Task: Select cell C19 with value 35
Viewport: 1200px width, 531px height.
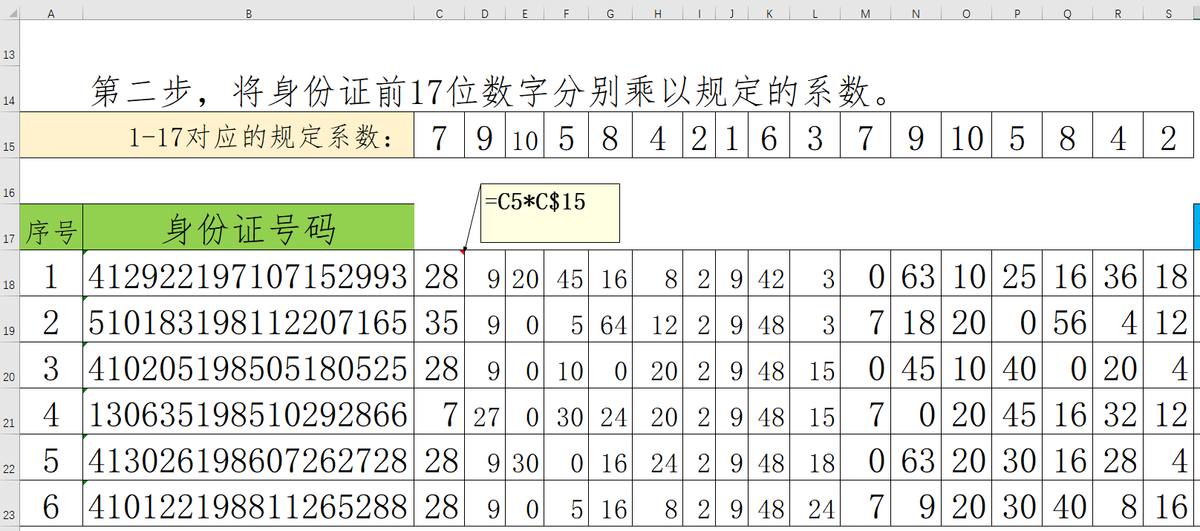Action: (439, 321)
